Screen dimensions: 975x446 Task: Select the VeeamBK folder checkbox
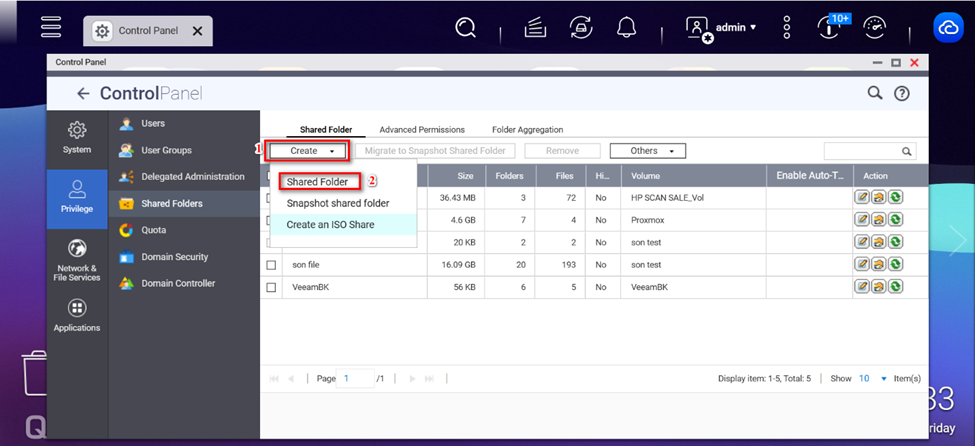click(271, 287)
